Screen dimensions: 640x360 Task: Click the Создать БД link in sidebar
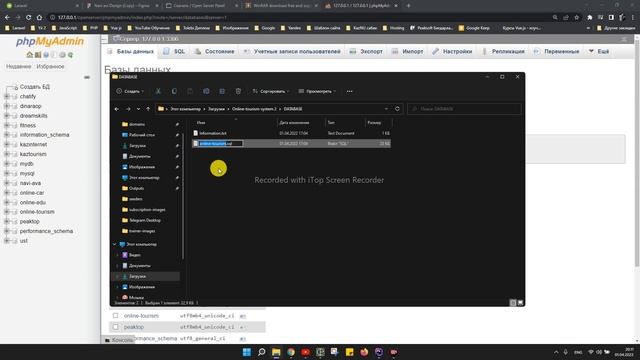(x=35, y=87)
